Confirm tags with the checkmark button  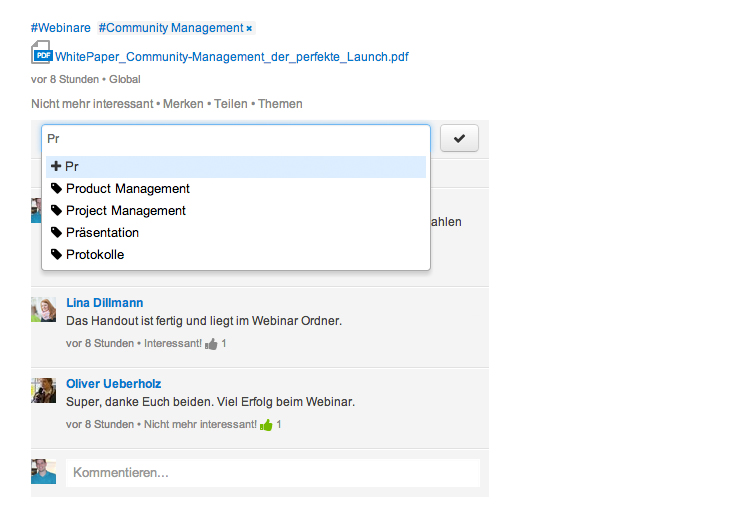[x=459, y=138]
